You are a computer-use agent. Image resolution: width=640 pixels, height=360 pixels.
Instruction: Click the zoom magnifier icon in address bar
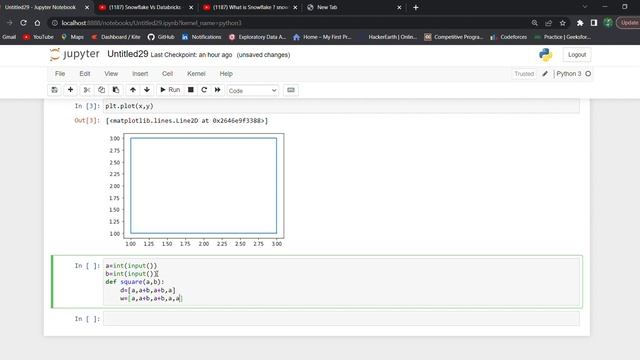click(x=534, y=23)
